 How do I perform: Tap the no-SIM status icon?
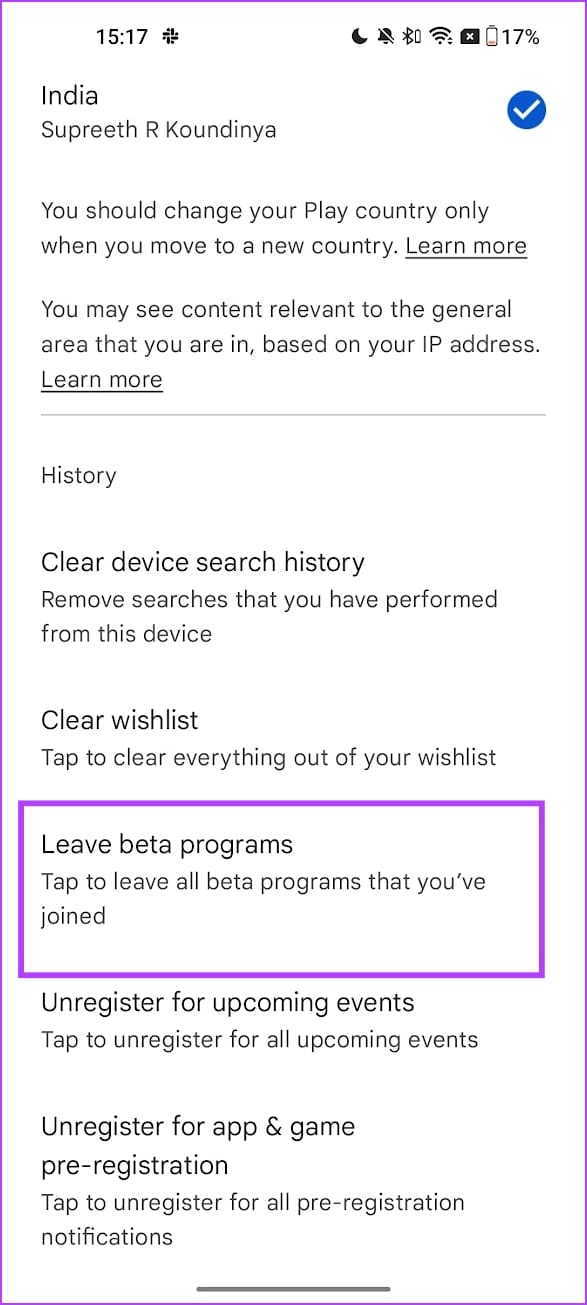[468, 37]
